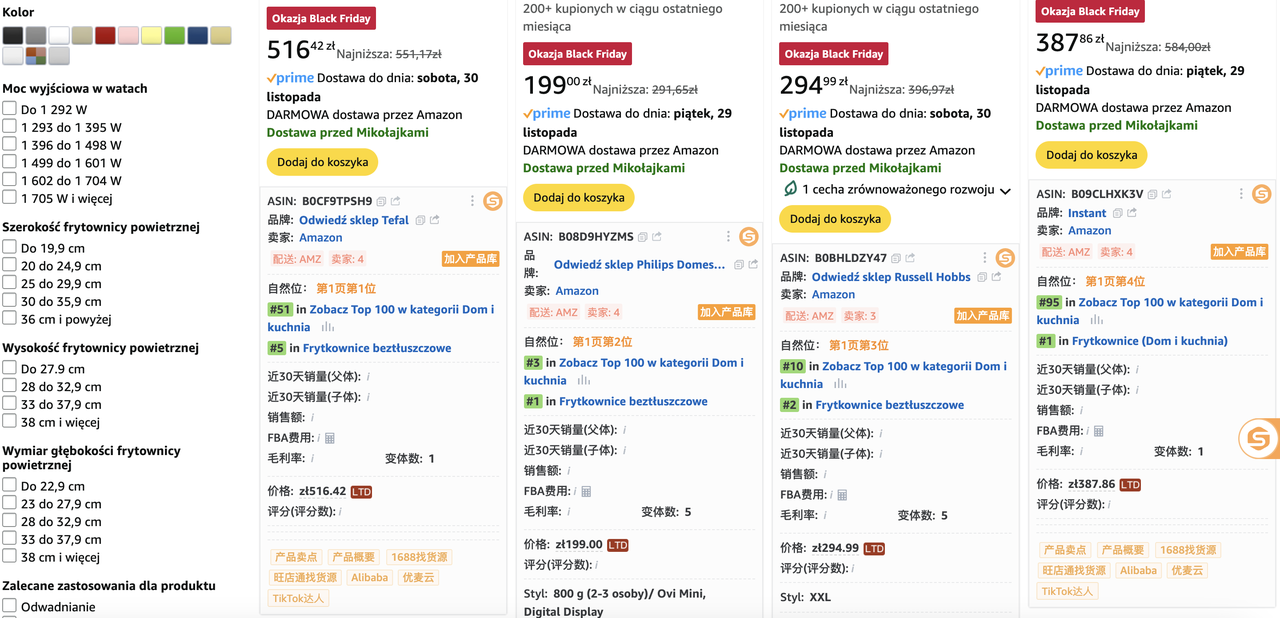Open the FBA fee calculator icon for ASIN B09CLHXK3V
Image resolution: width=1280 pixels, height=618 pixels.
(1099, 431)
